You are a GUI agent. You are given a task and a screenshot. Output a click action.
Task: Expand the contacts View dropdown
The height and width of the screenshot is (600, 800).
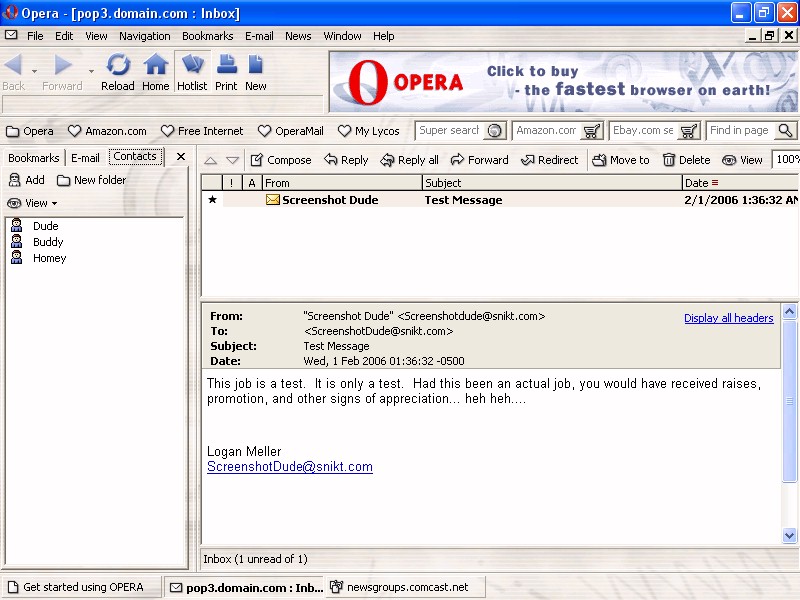(x=32, y=203)
